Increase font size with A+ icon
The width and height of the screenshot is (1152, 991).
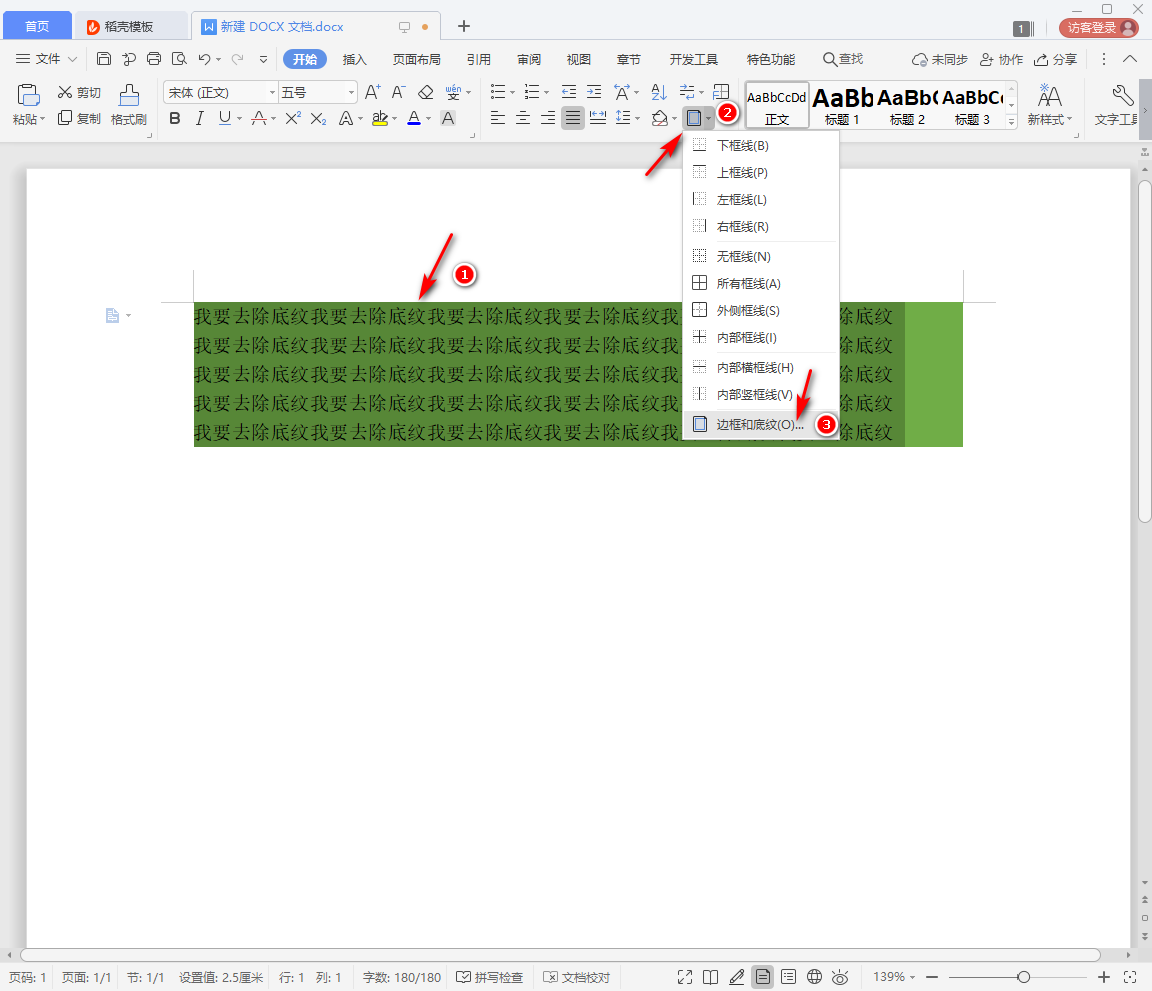372,92
